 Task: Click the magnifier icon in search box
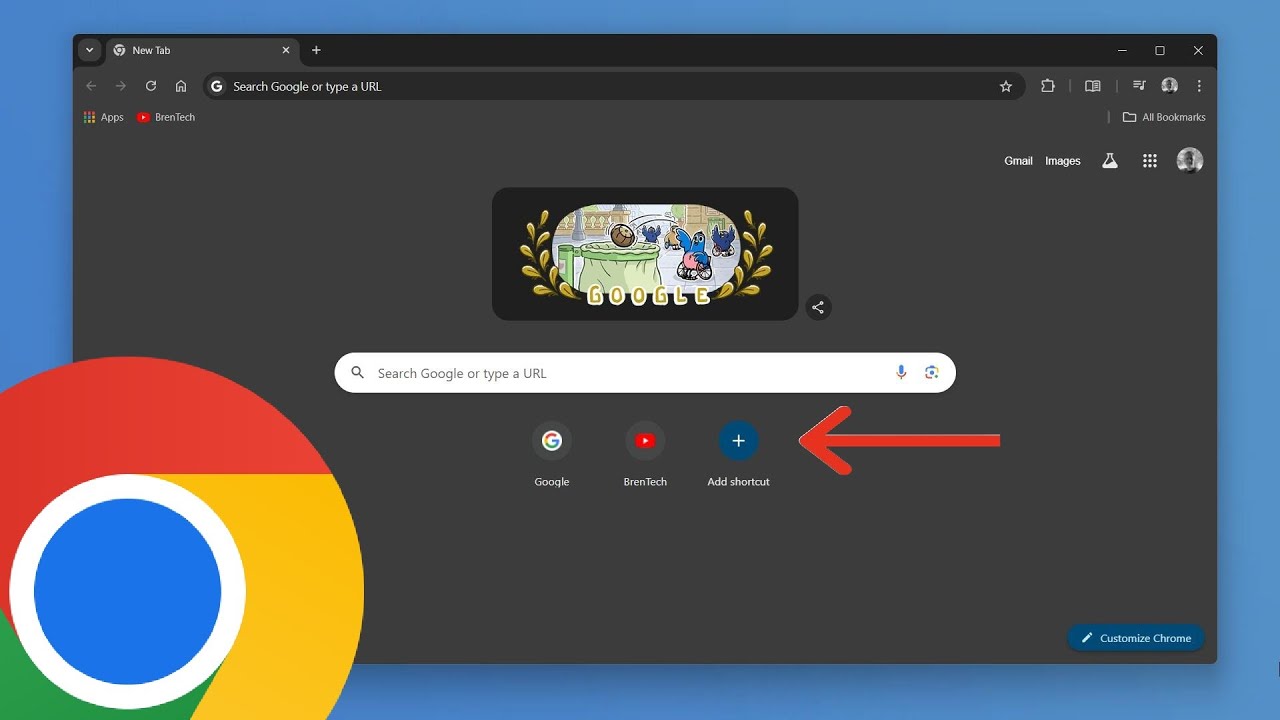pyautogui.click(x=357, y=373)
